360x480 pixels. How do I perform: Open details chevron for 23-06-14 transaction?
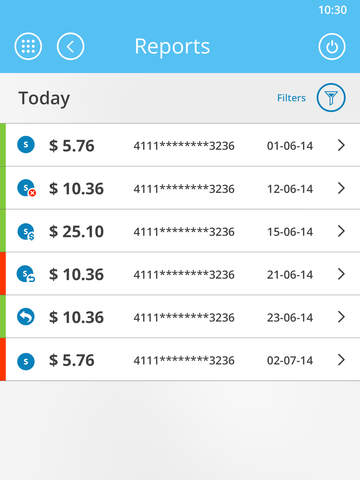pos(341,317)
